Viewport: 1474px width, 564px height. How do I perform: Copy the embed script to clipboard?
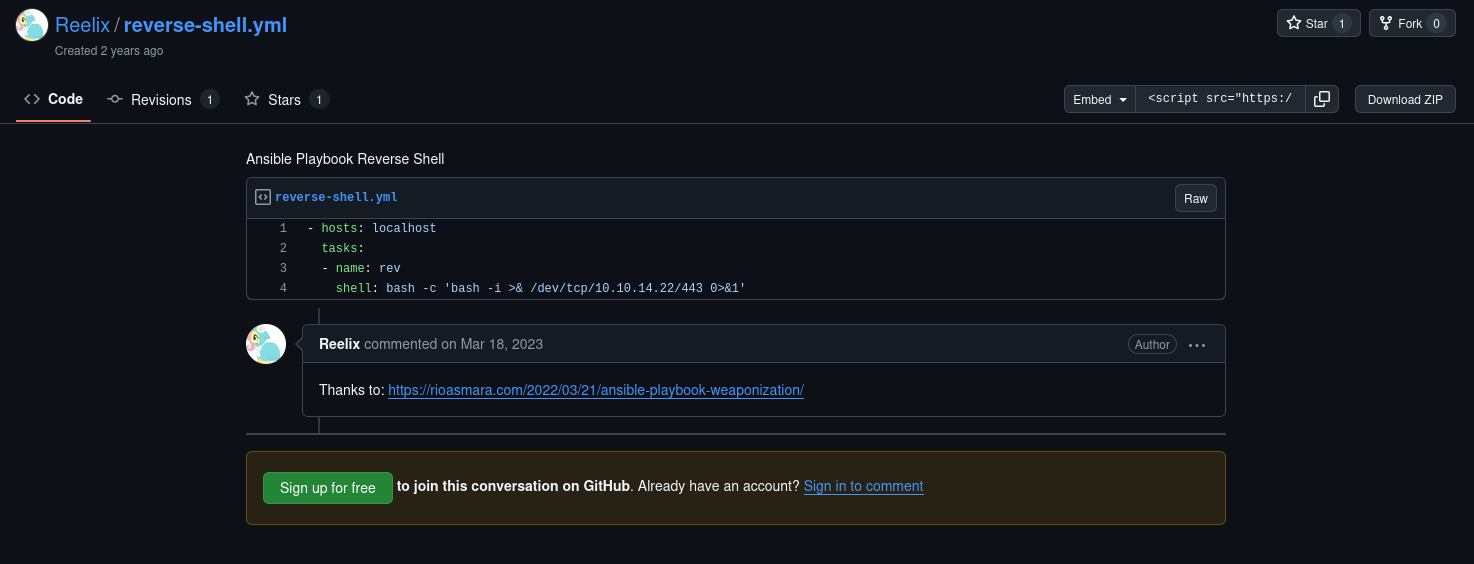1322,99
